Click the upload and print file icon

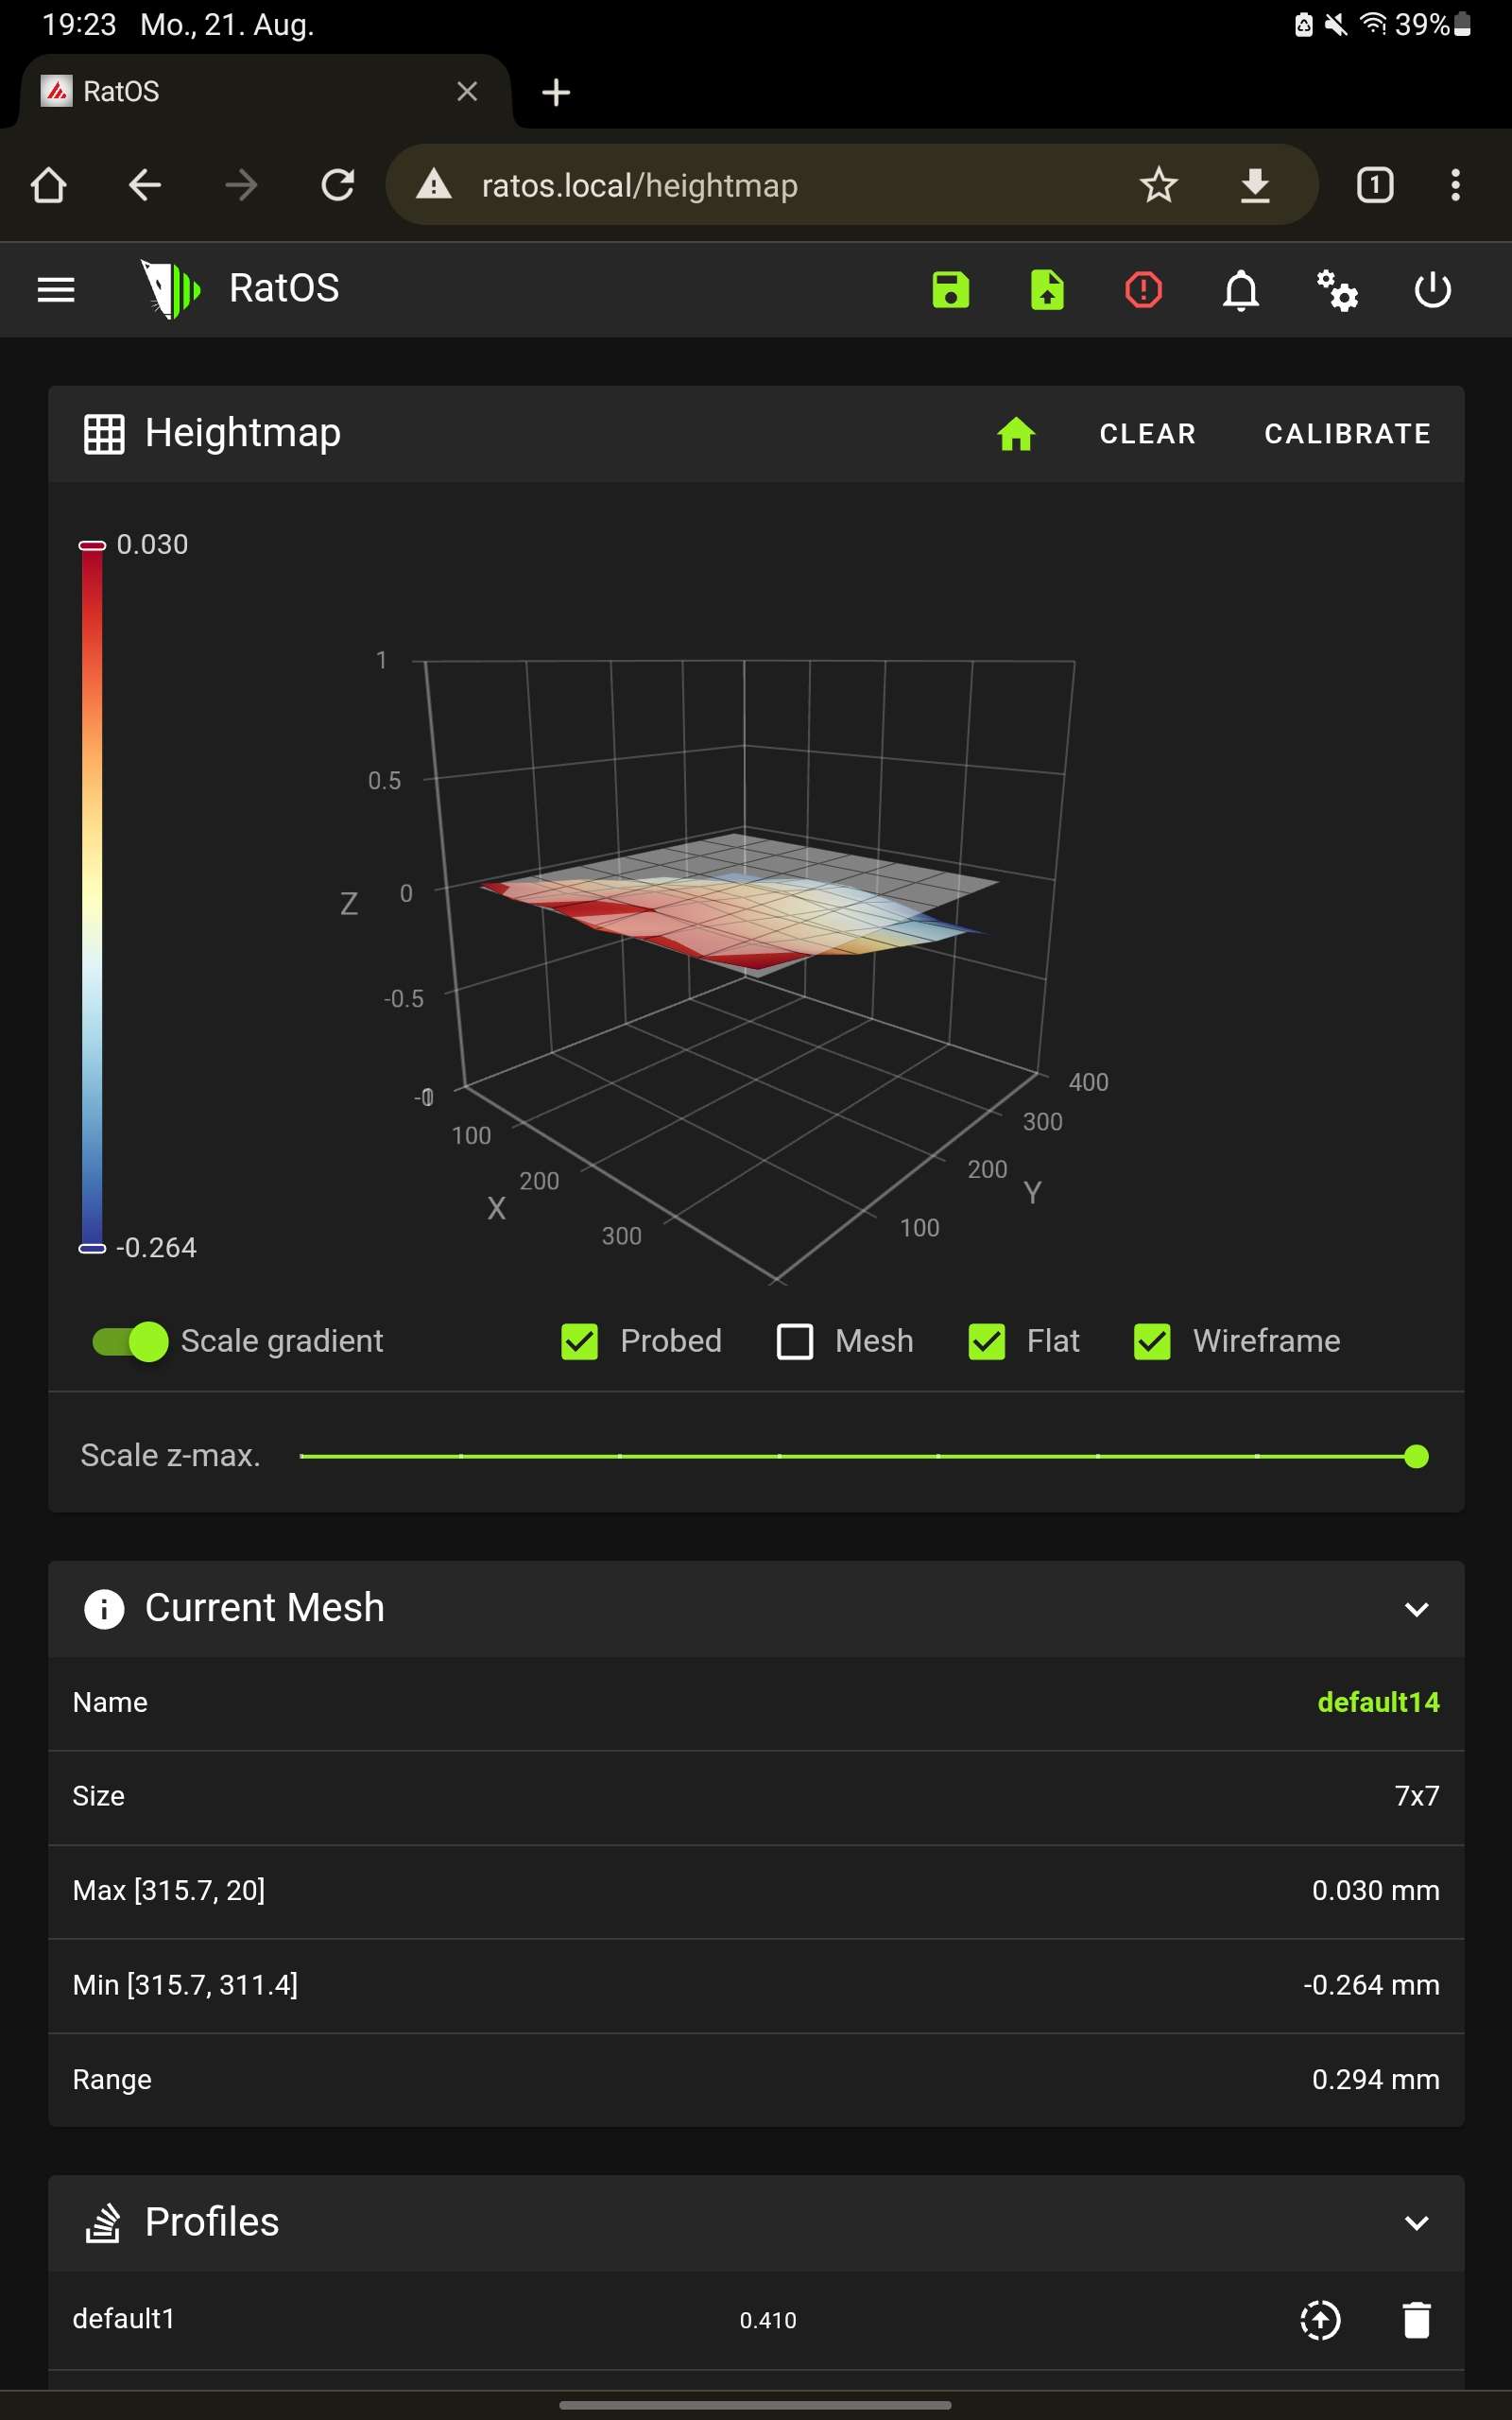(x=1047, y=290)
